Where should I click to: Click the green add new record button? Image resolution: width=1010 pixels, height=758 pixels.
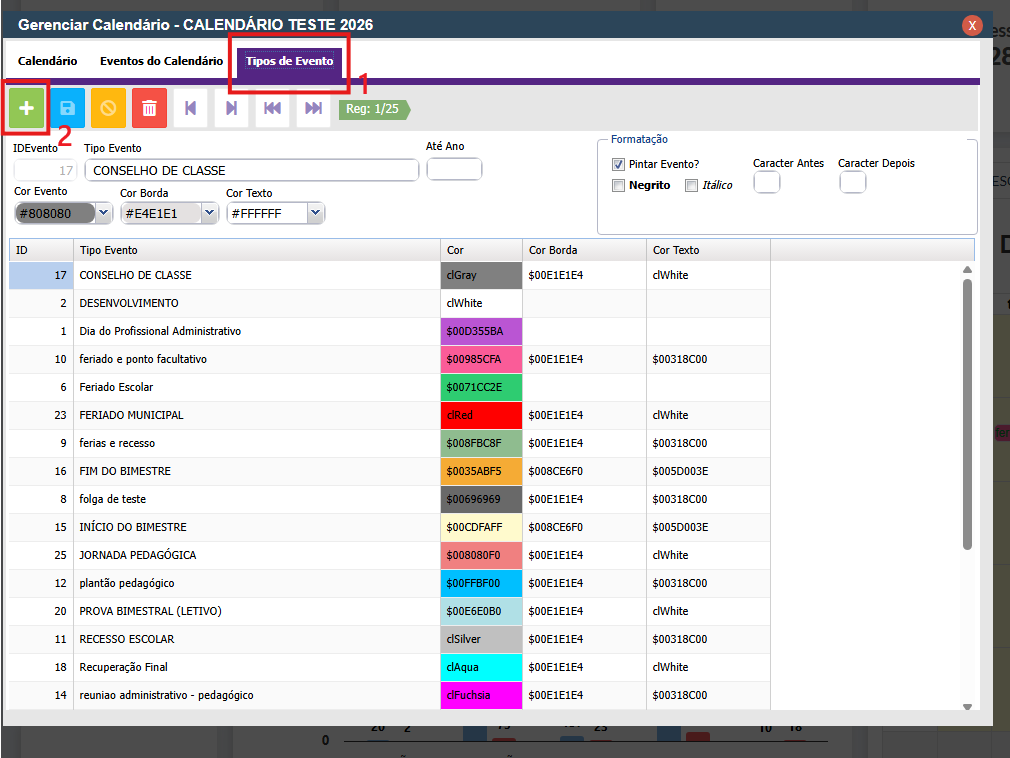pos(27,108)
